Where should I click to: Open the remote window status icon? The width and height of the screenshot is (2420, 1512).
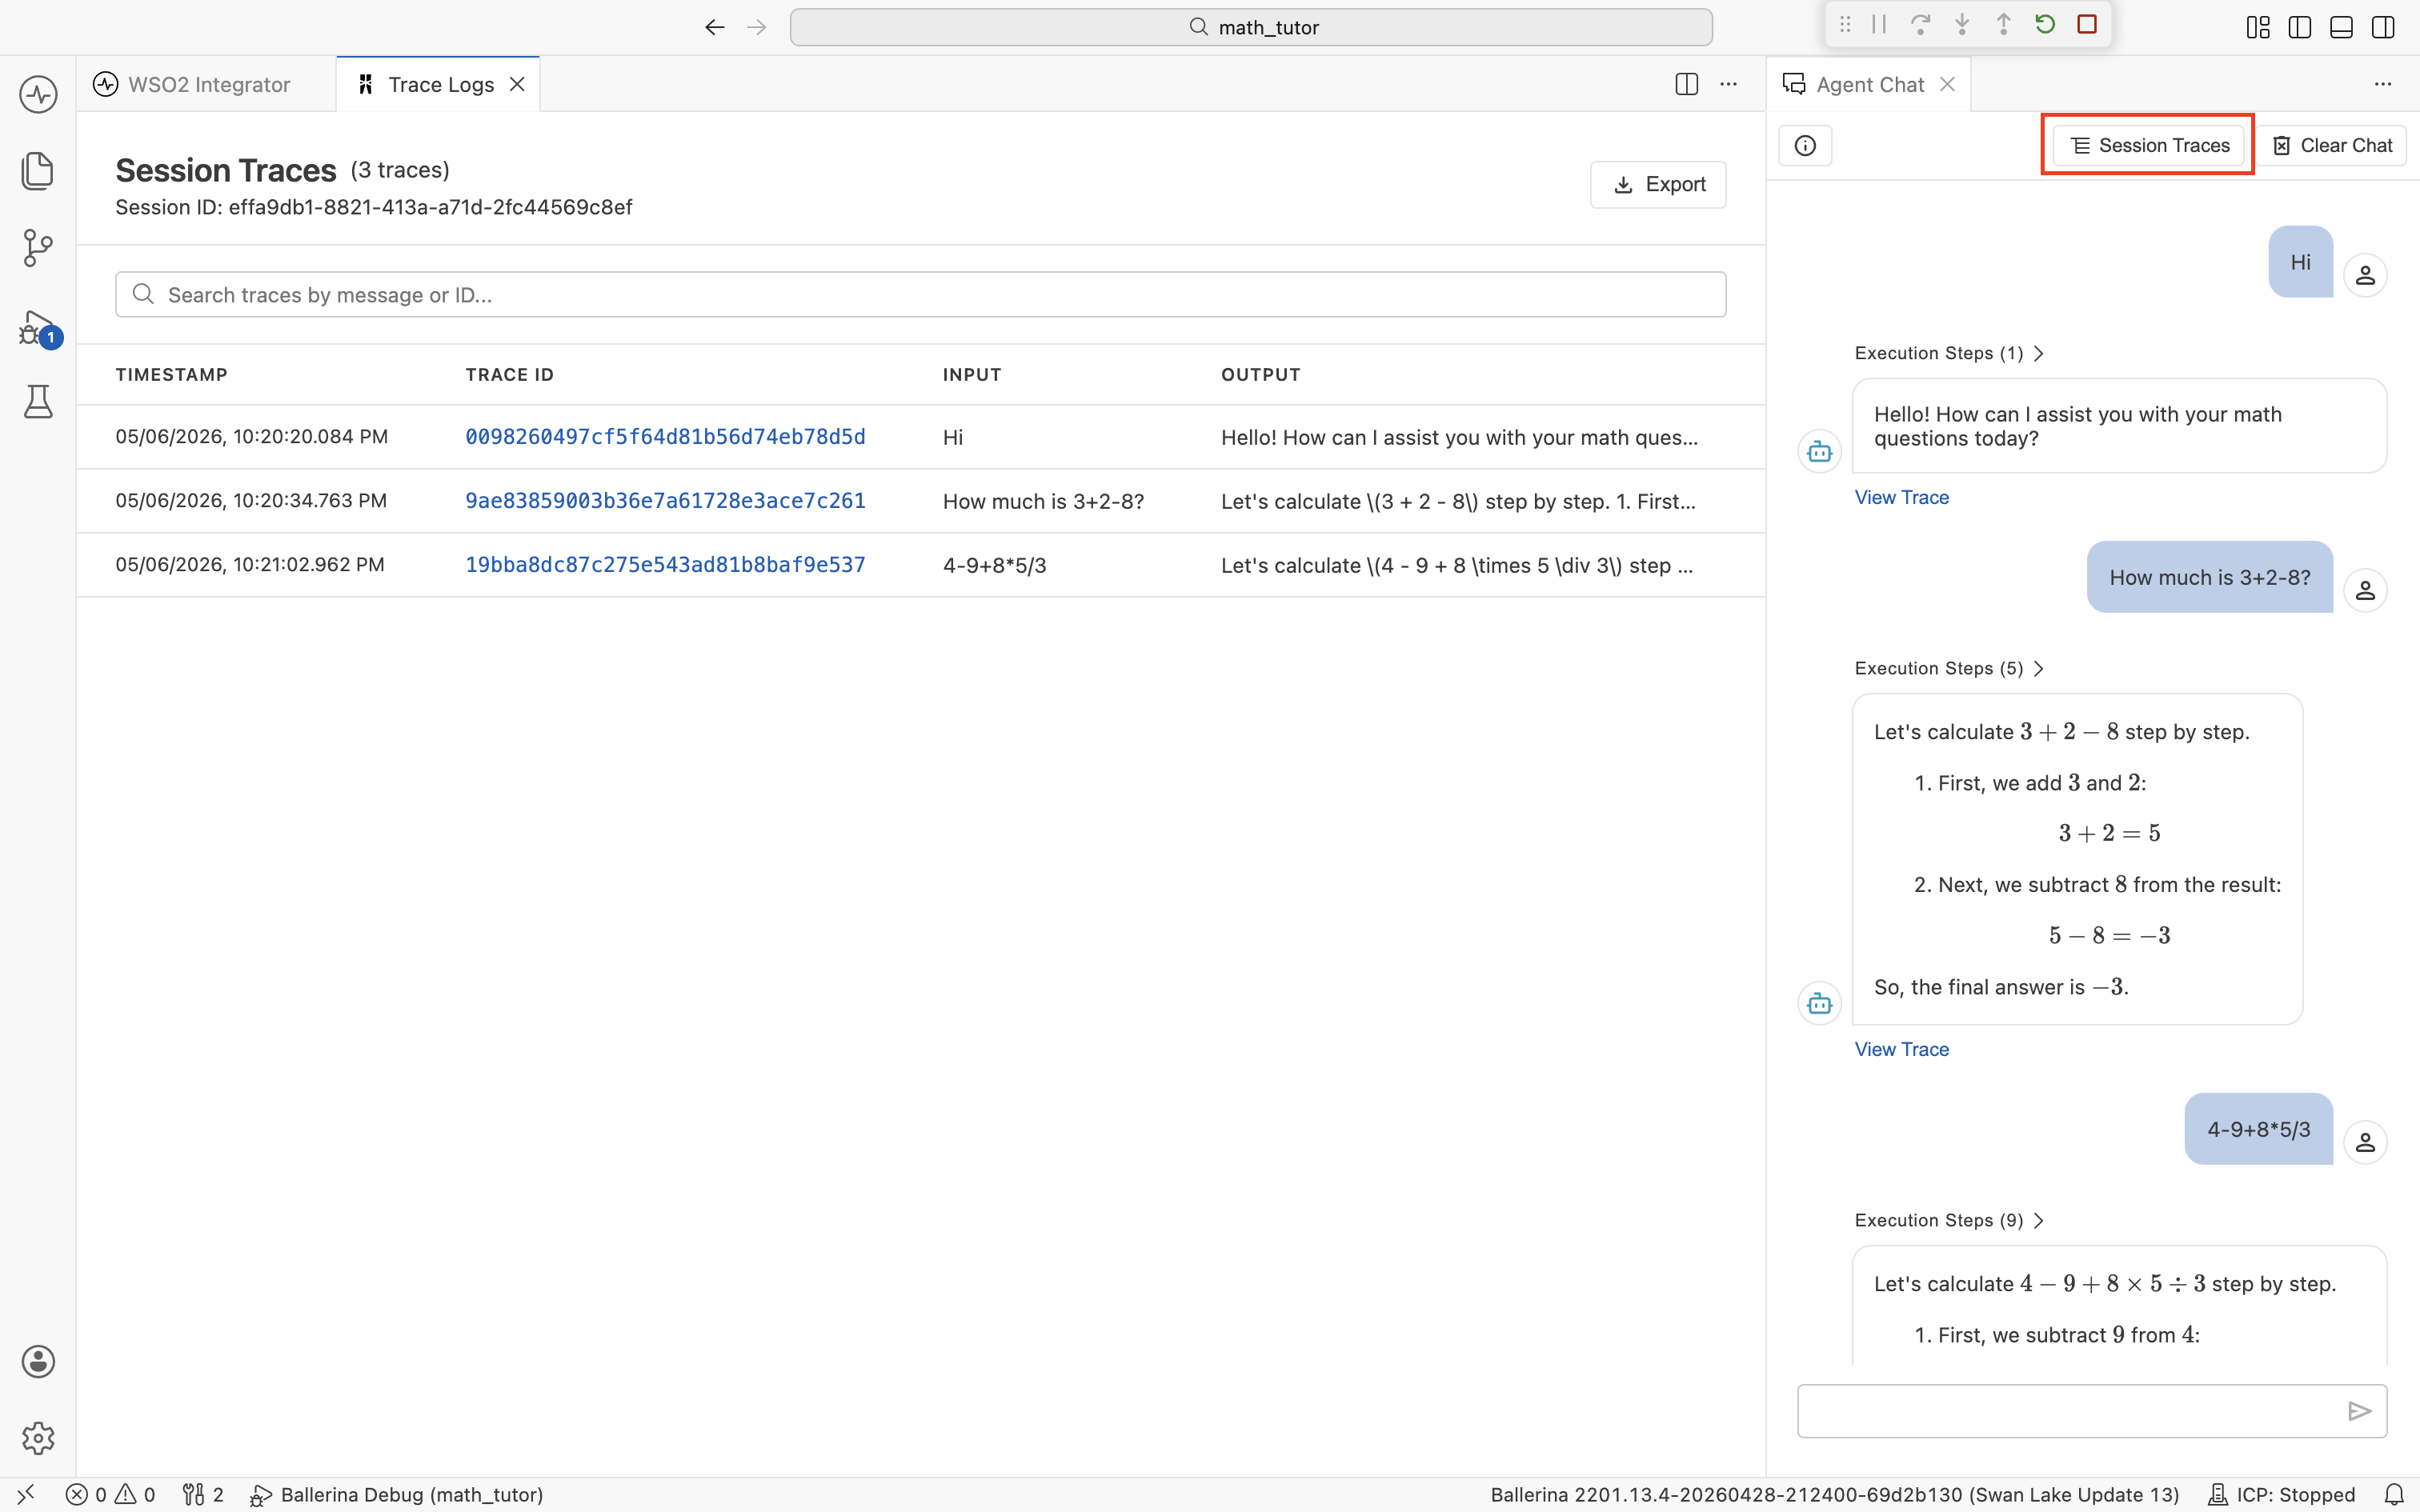click(26, 1495)
